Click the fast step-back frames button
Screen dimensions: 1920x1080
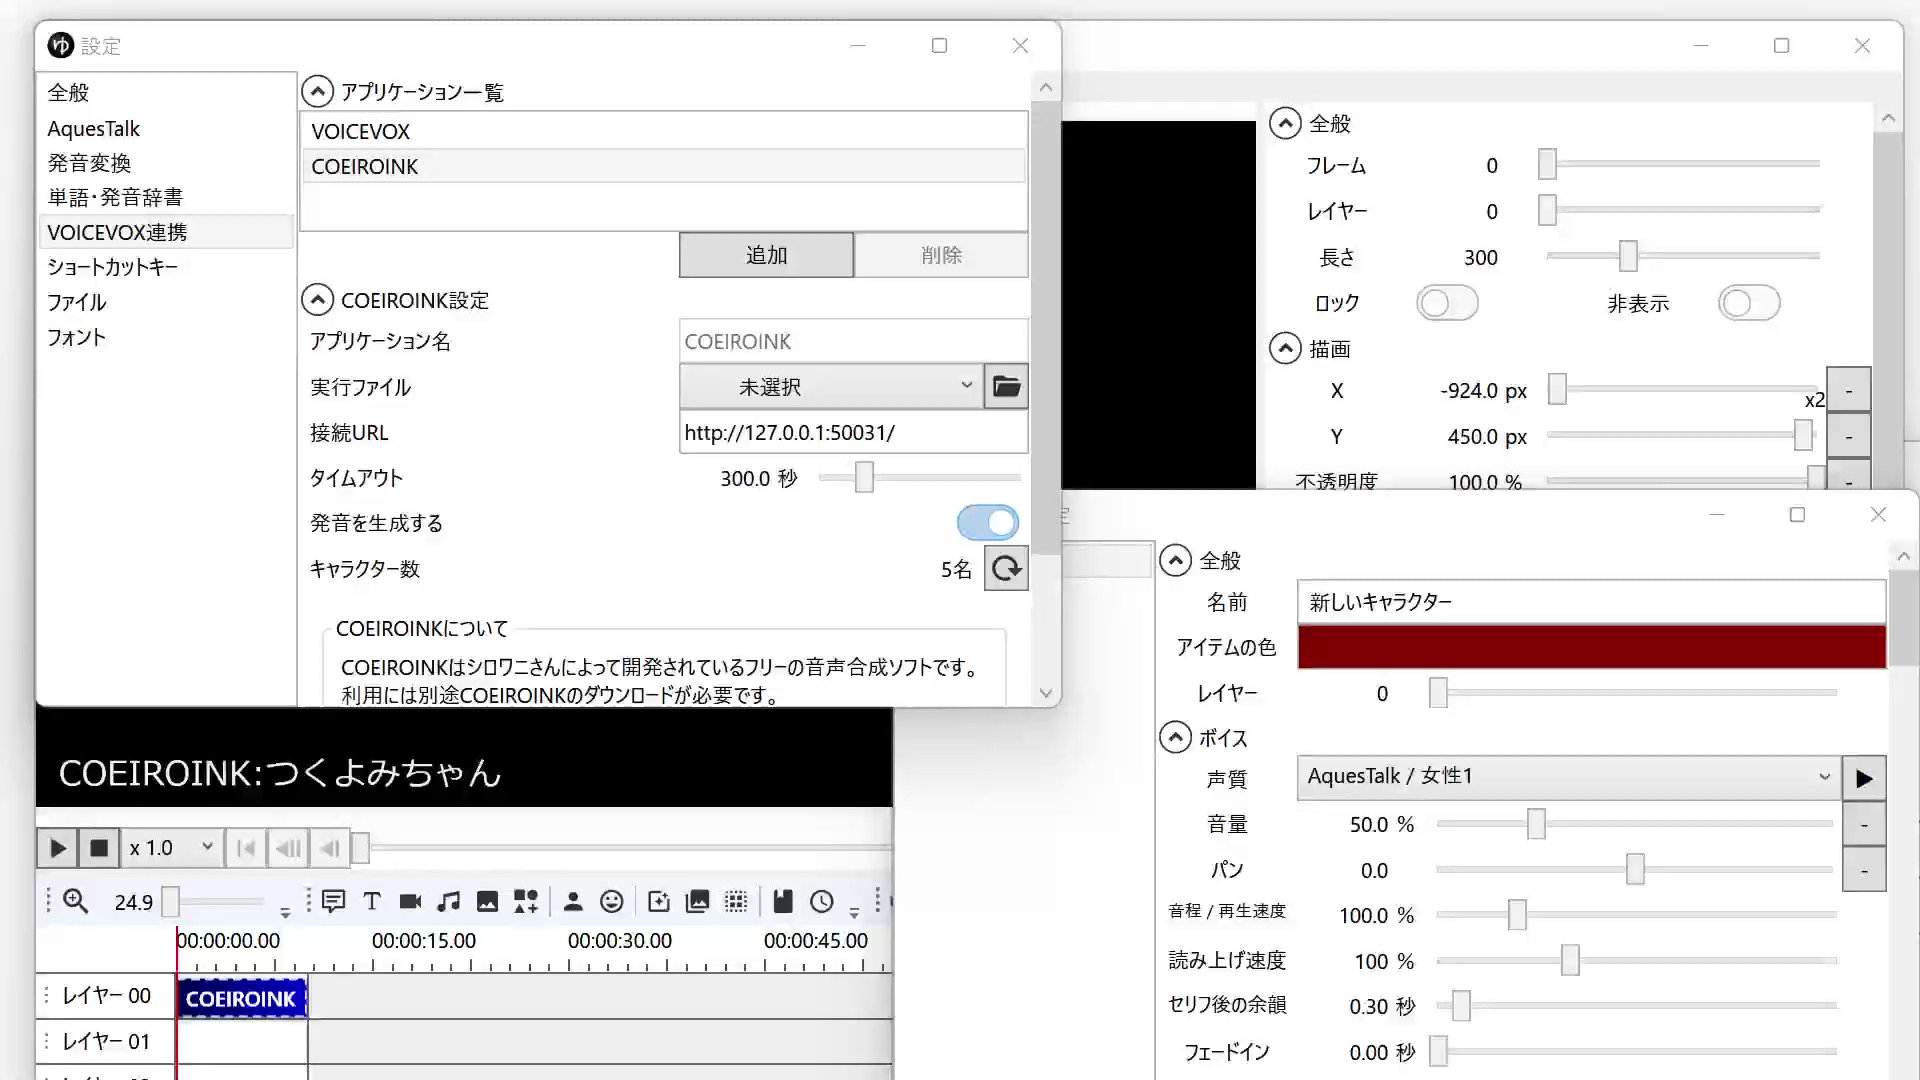(288, 848)
